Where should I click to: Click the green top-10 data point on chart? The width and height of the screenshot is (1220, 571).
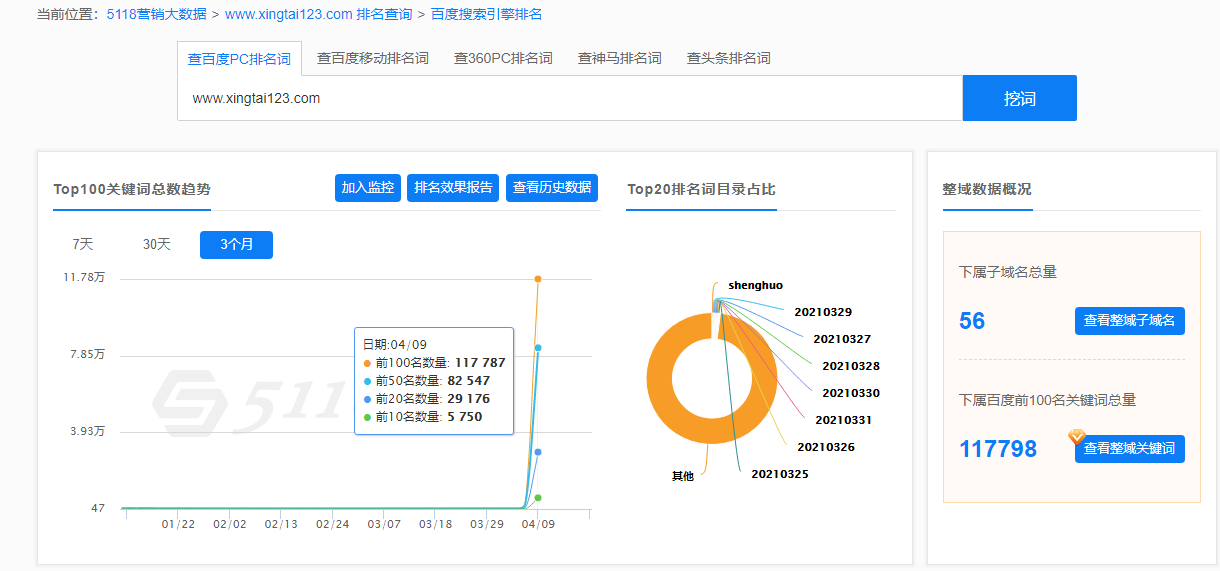(x=538, y=498)
